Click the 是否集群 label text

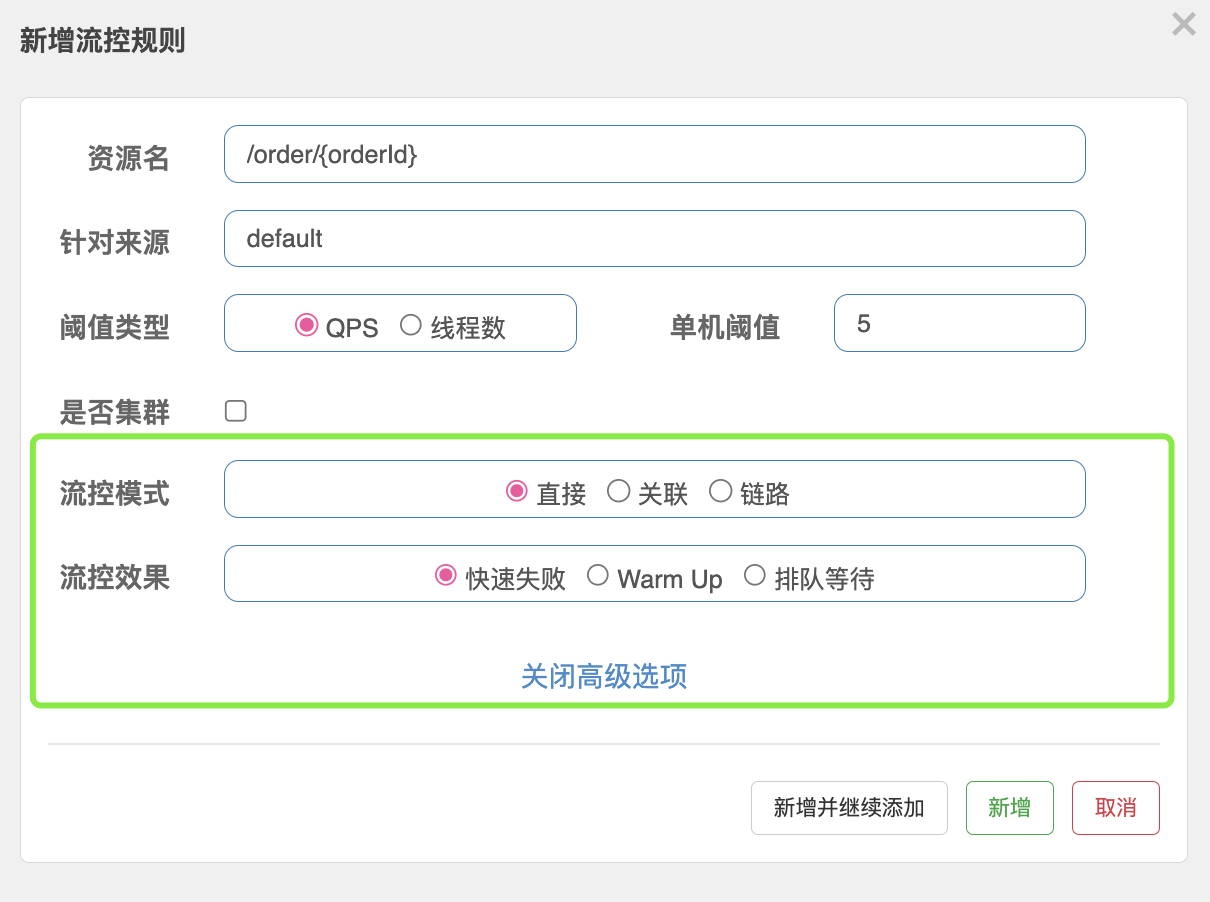[x=115, y=412]
